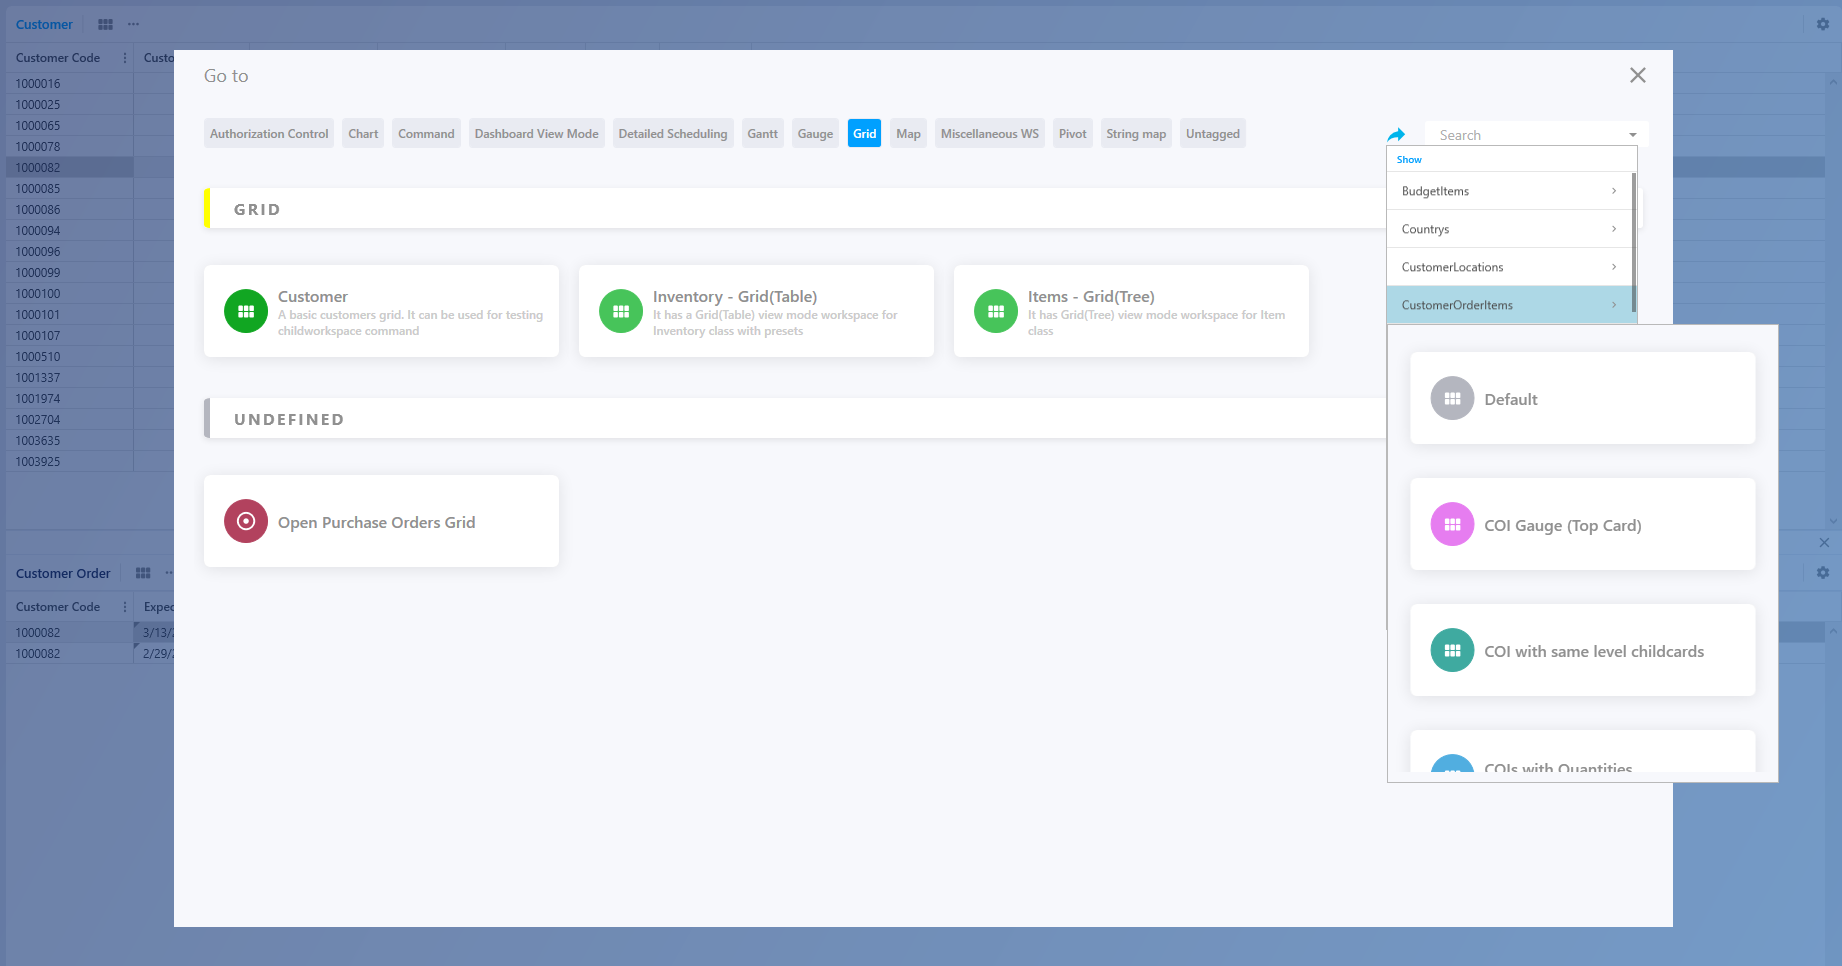The image size is (1842, 966).
Task: Click the Show label above the list
Action: pos(1409,159)
